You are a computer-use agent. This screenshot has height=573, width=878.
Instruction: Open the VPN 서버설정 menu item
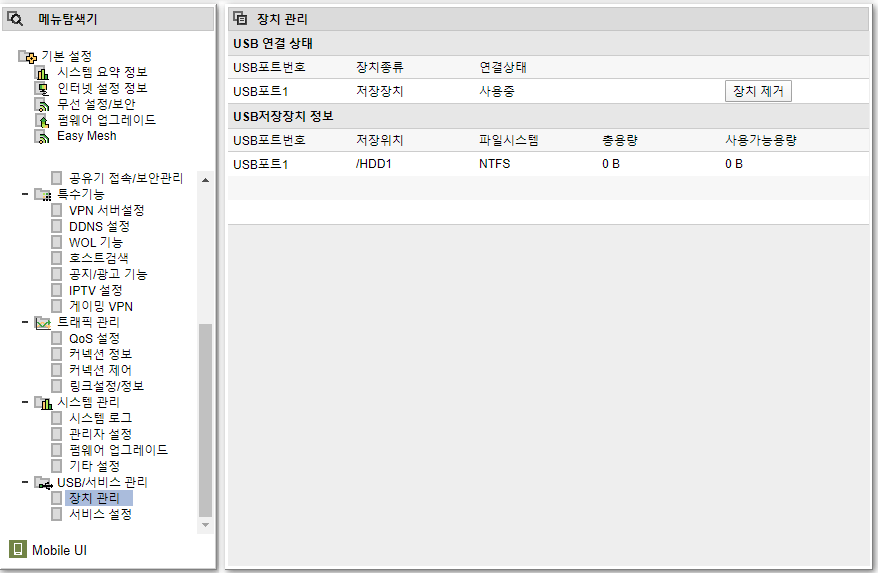[106, 211]
